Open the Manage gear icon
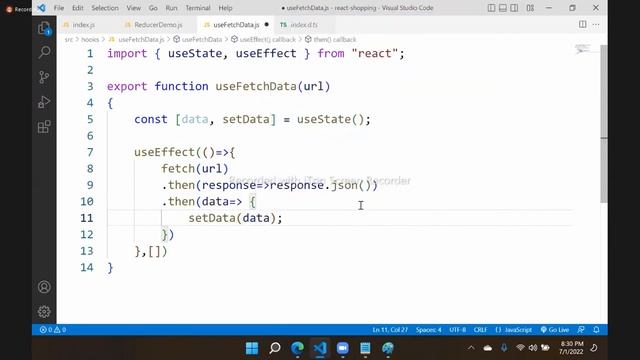 [44, 312]
